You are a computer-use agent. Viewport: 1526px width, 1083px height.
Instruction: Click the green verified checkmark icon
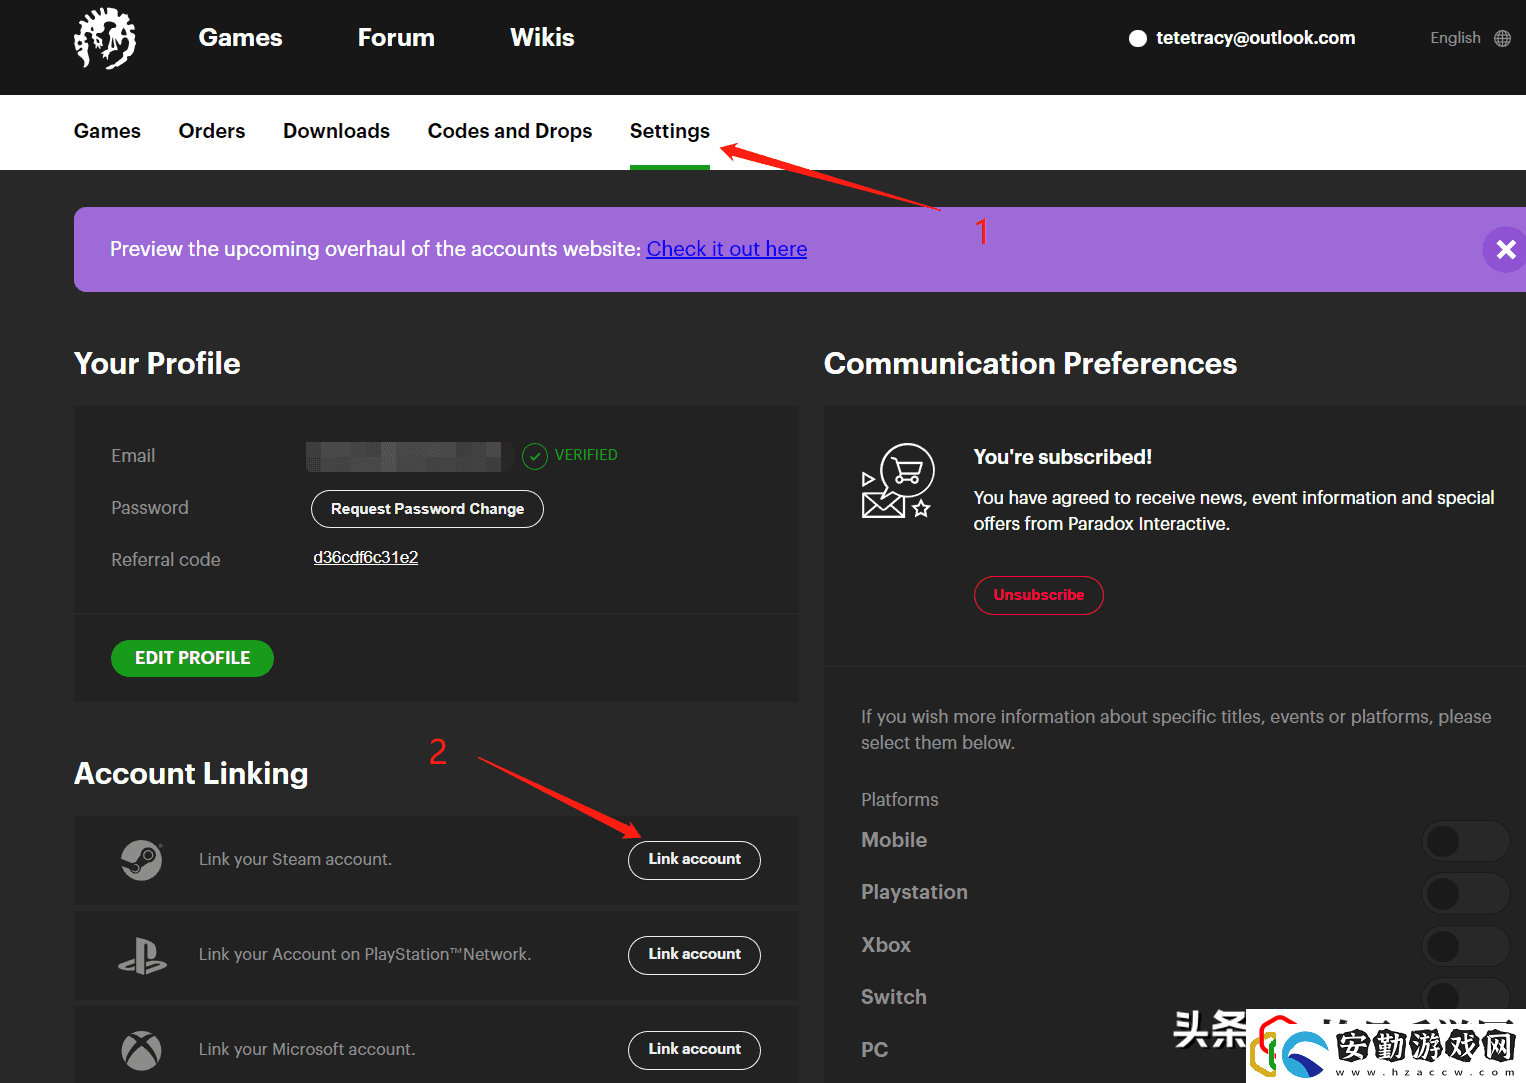coord(535,456)
